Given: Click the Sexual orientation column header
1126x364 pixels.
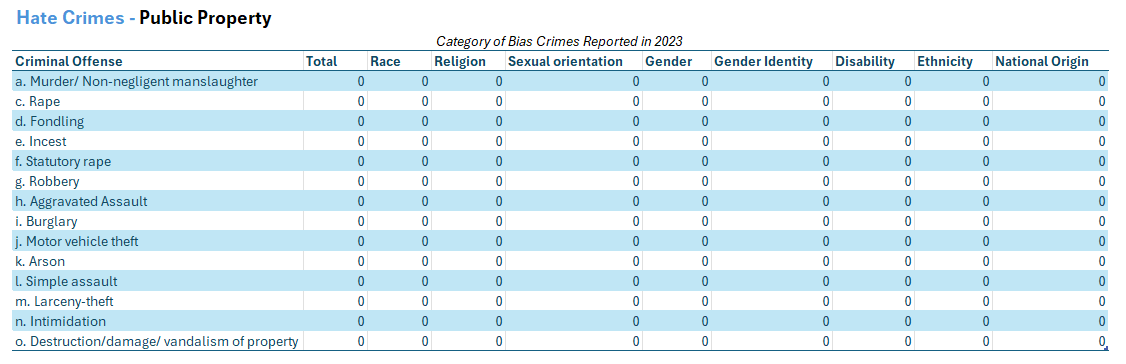Looking at the screenshot, I should (565, 62).
